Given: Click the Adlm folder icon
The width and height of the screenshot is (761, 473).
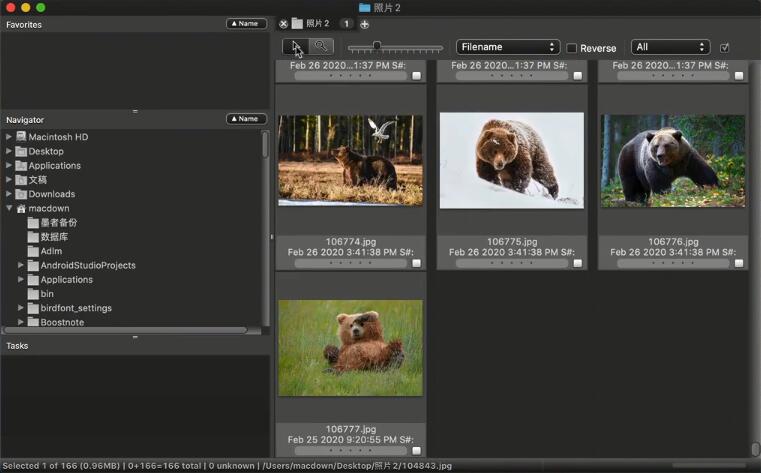Looking at the screenshot, I should (x=33, y=251).
